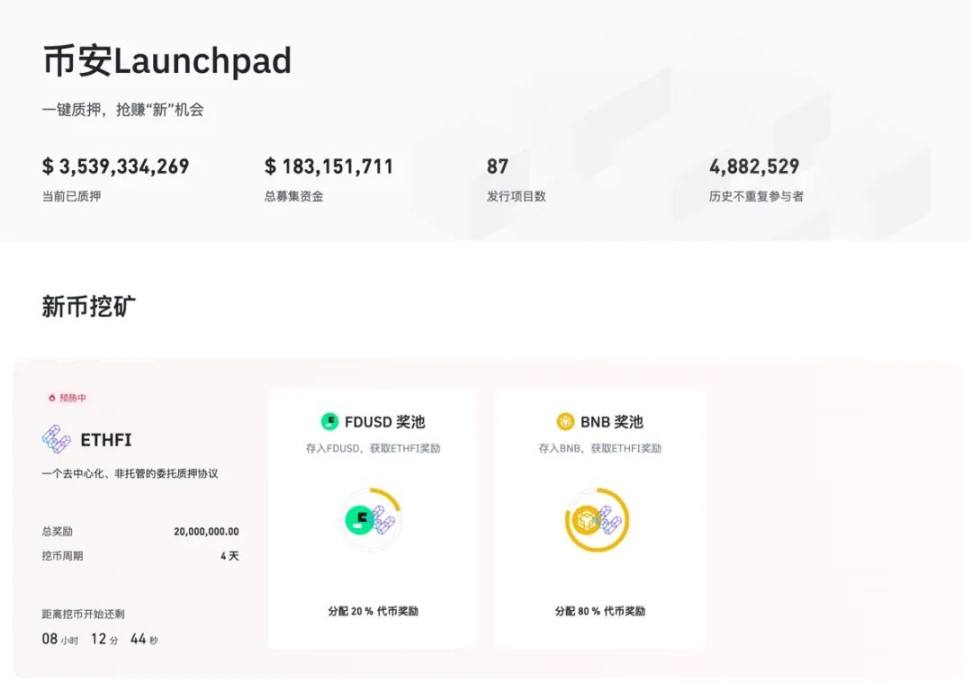Click the 挖币周期 value 4 天

[229, 556]
